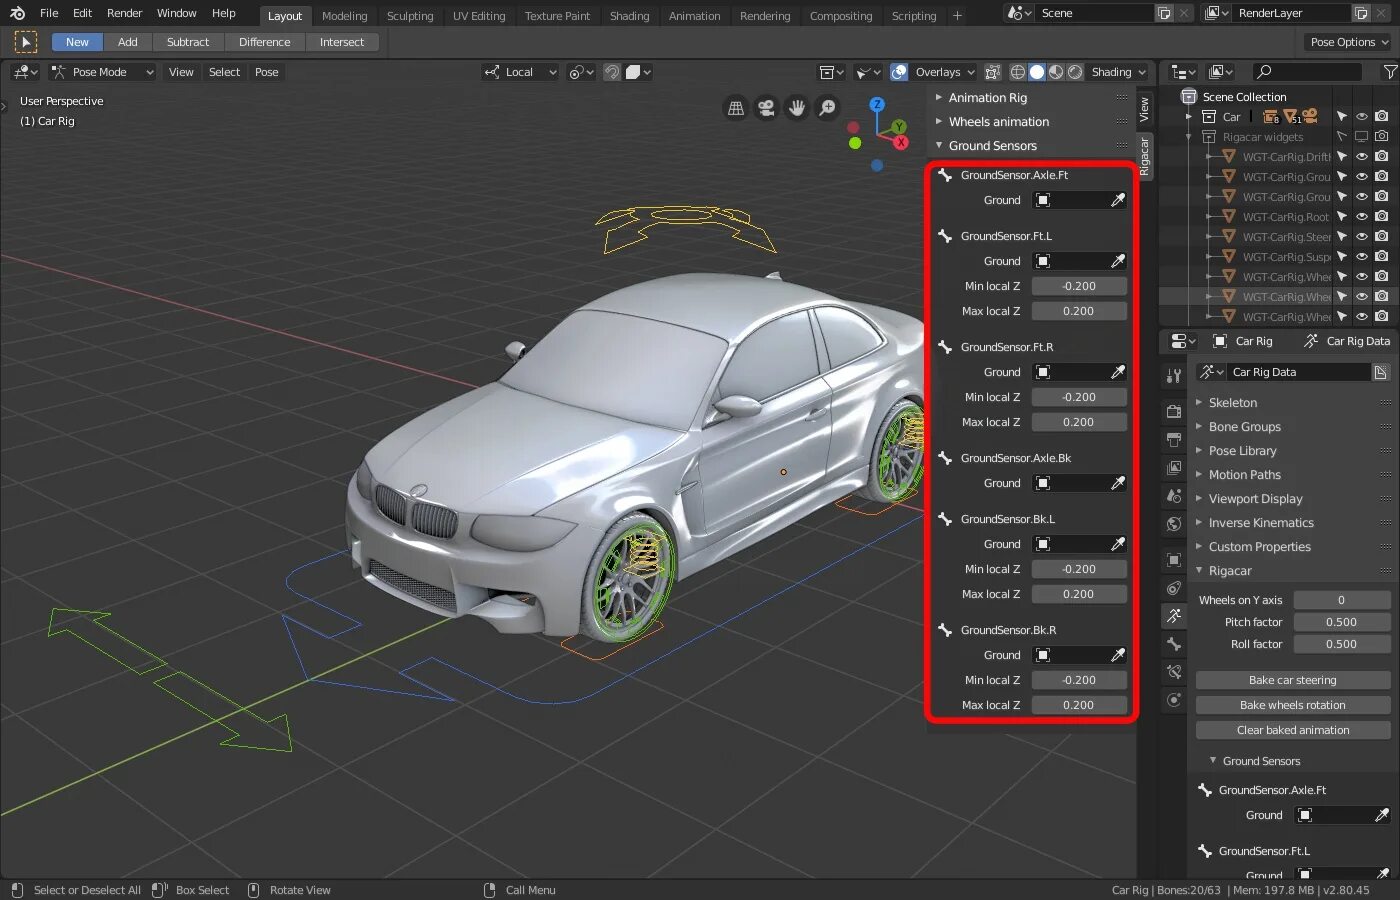The image size is (1400, 900).
Task: Toggle orthographic/perspective grid view icon
Action: coord(736,108)
